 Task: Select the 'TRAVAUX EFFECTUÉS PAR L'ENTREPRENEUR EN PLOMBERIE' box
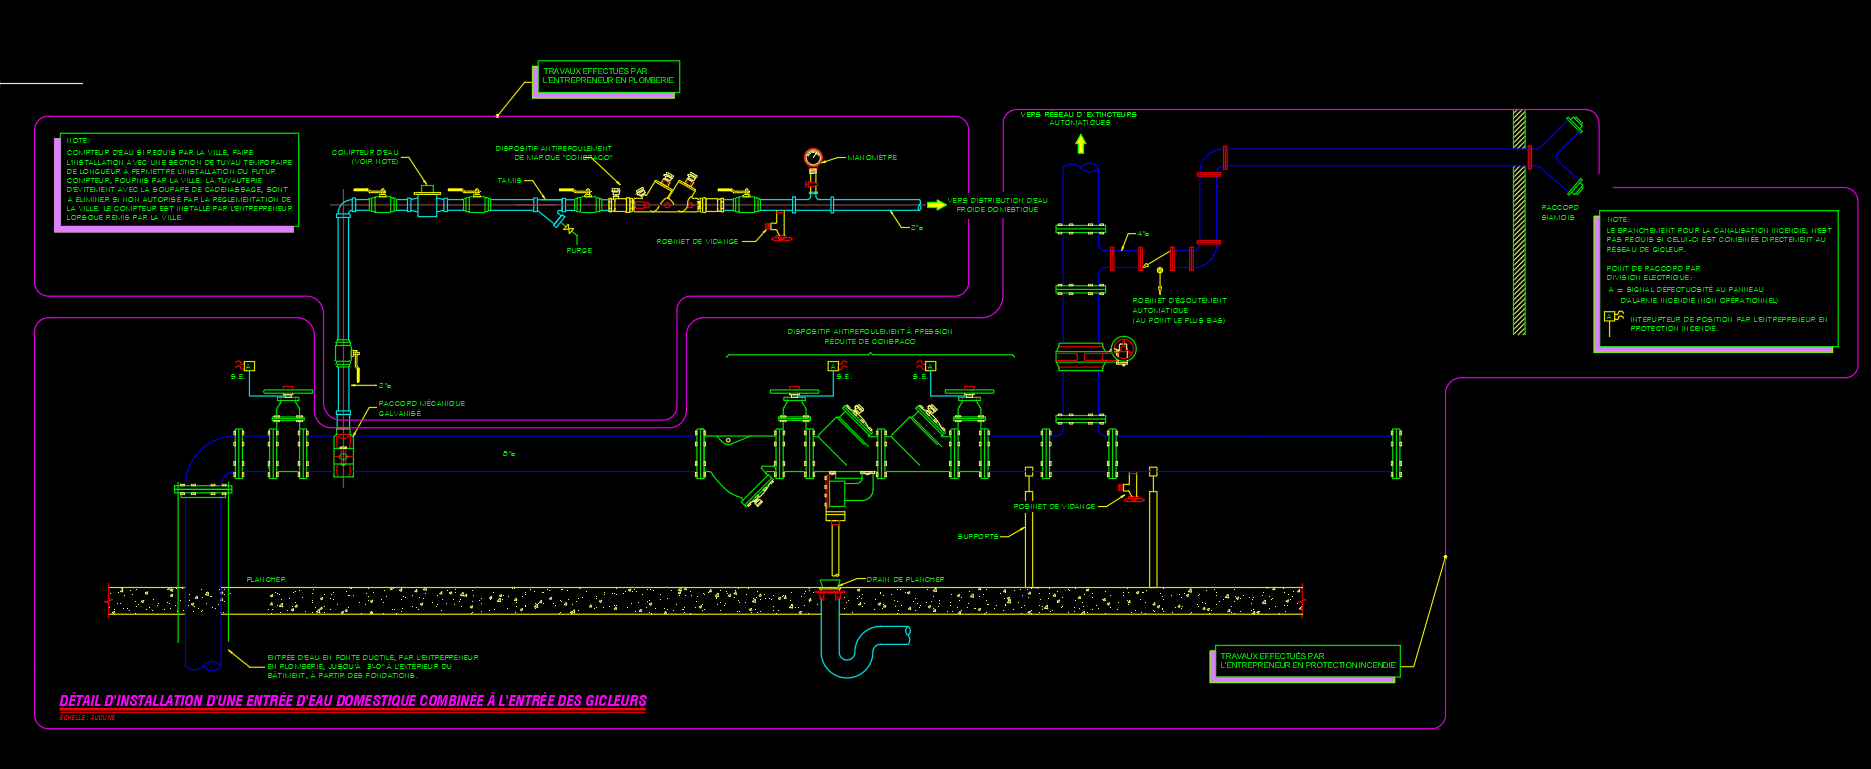[608, 77]
